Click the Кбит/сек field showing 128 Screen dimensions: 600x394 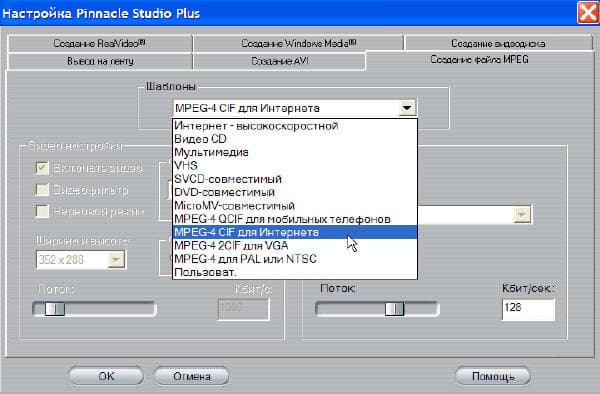[528, 309]
